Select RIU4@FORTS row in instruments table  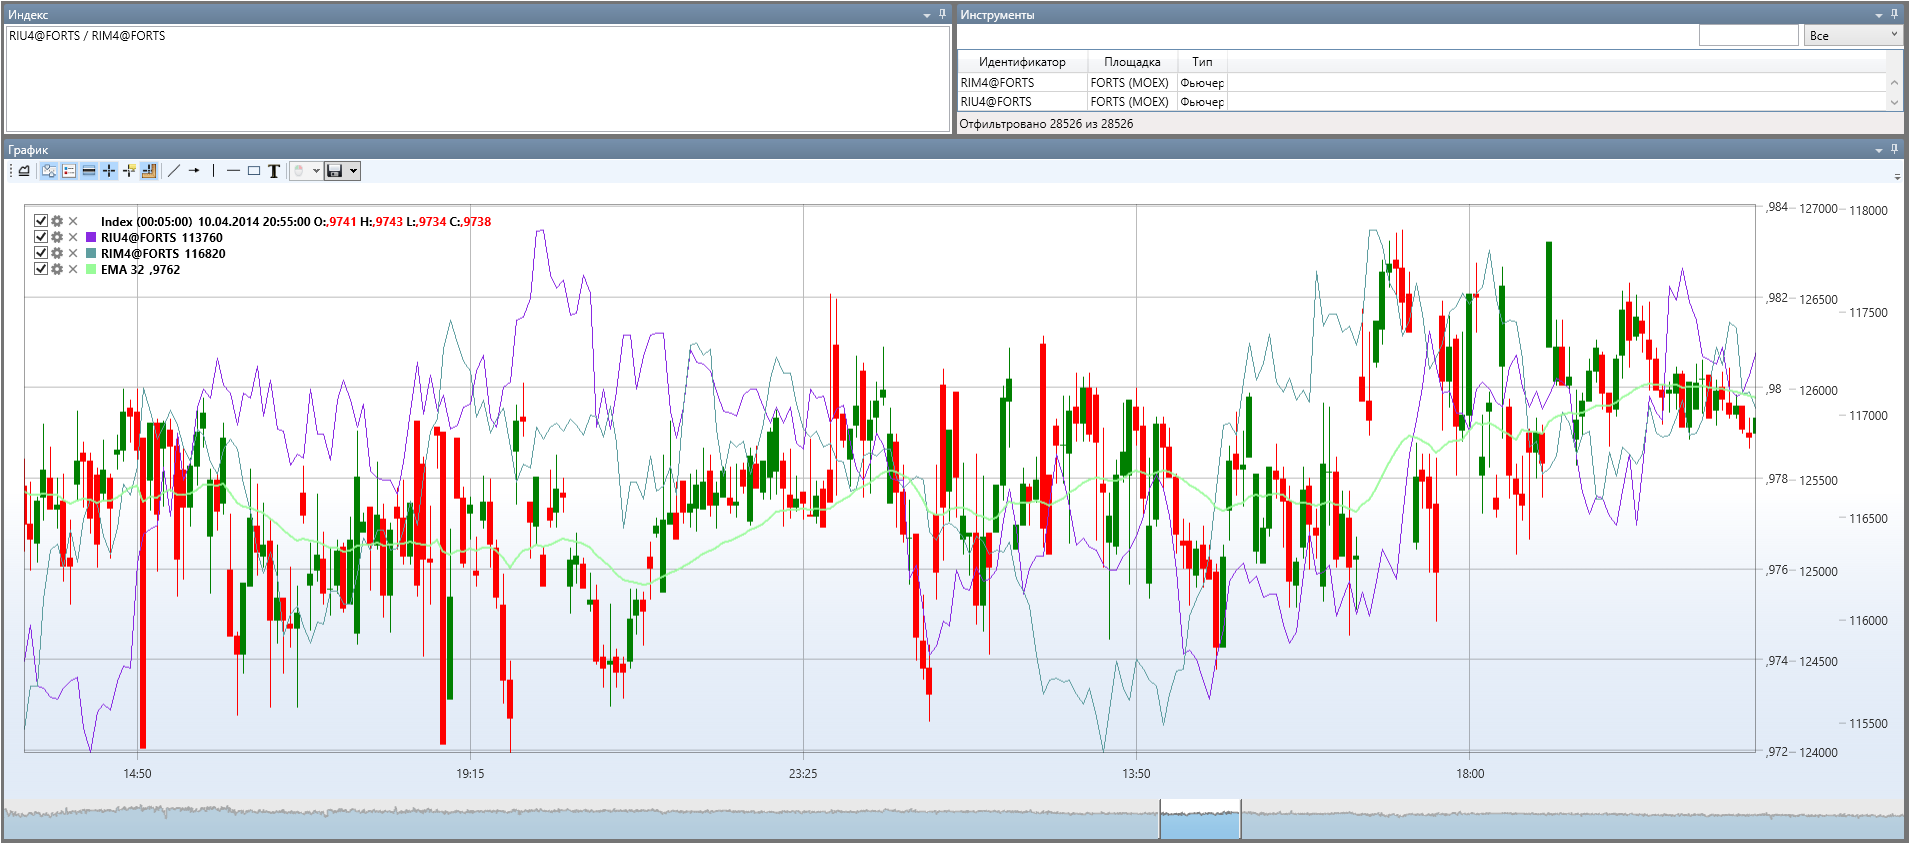(x=1422, y=102)
